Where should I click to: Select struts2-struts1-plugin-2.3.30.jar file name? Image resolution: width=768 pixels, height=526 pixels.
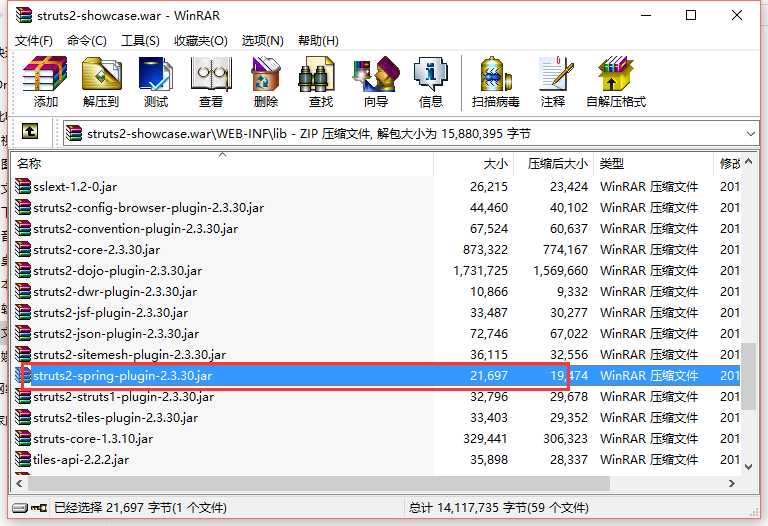coord(123,397)
